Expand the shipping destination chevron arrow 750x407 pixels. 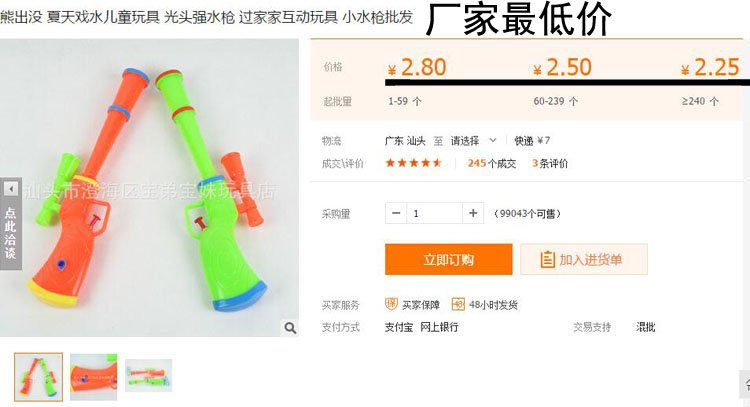pos(493,141)
